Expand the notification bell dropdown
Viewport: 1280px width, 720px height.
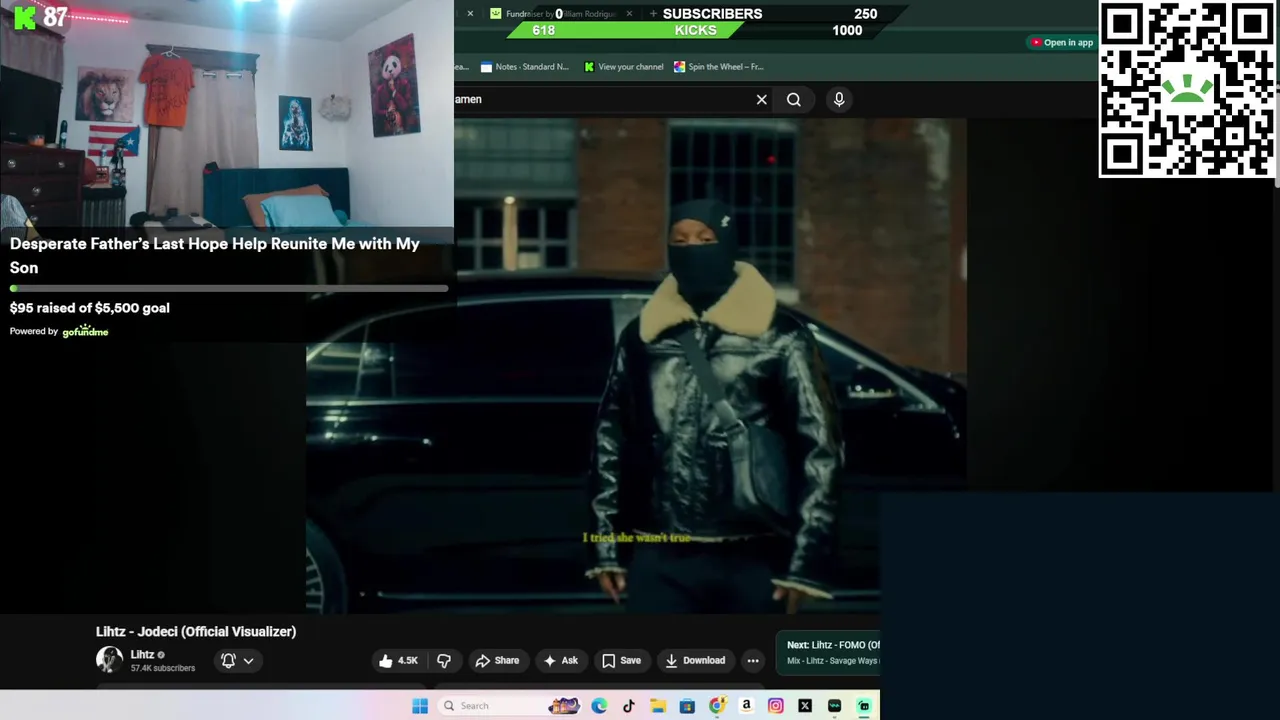(x=237, y=660)
